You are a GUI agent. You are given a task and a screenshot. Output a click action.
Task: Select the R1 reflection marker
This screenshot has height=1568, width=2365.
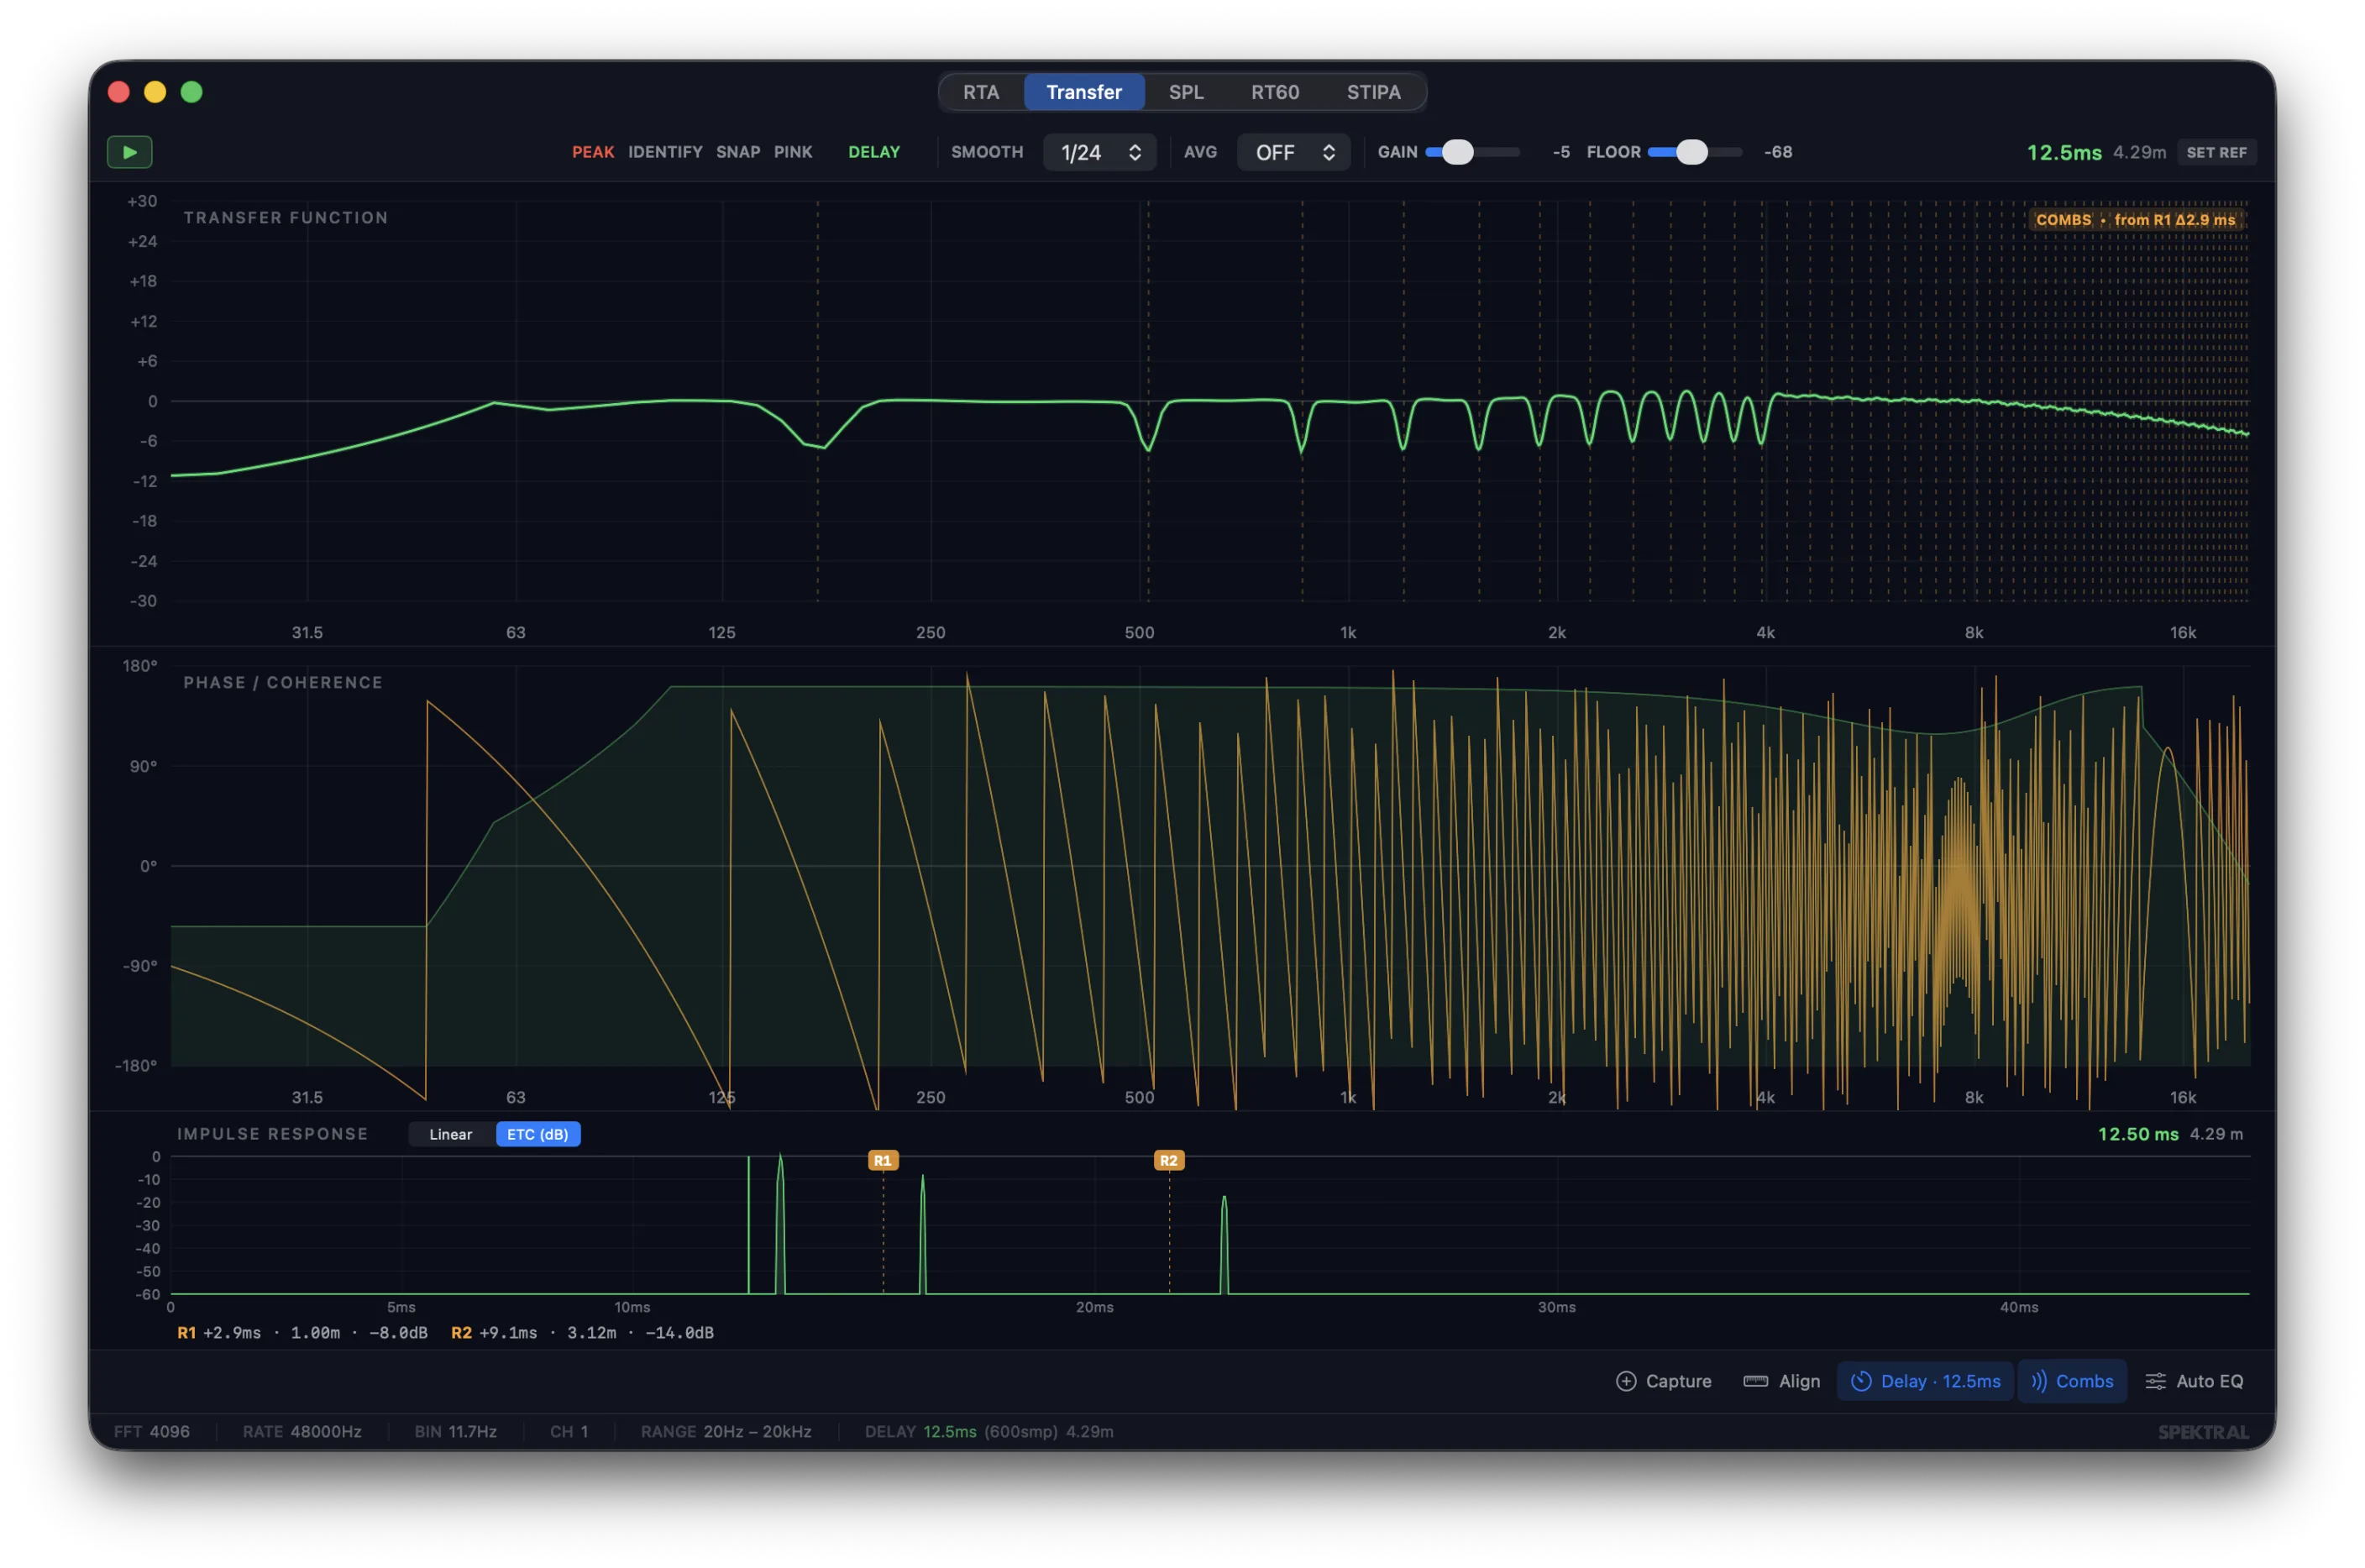coord(882,1160)
